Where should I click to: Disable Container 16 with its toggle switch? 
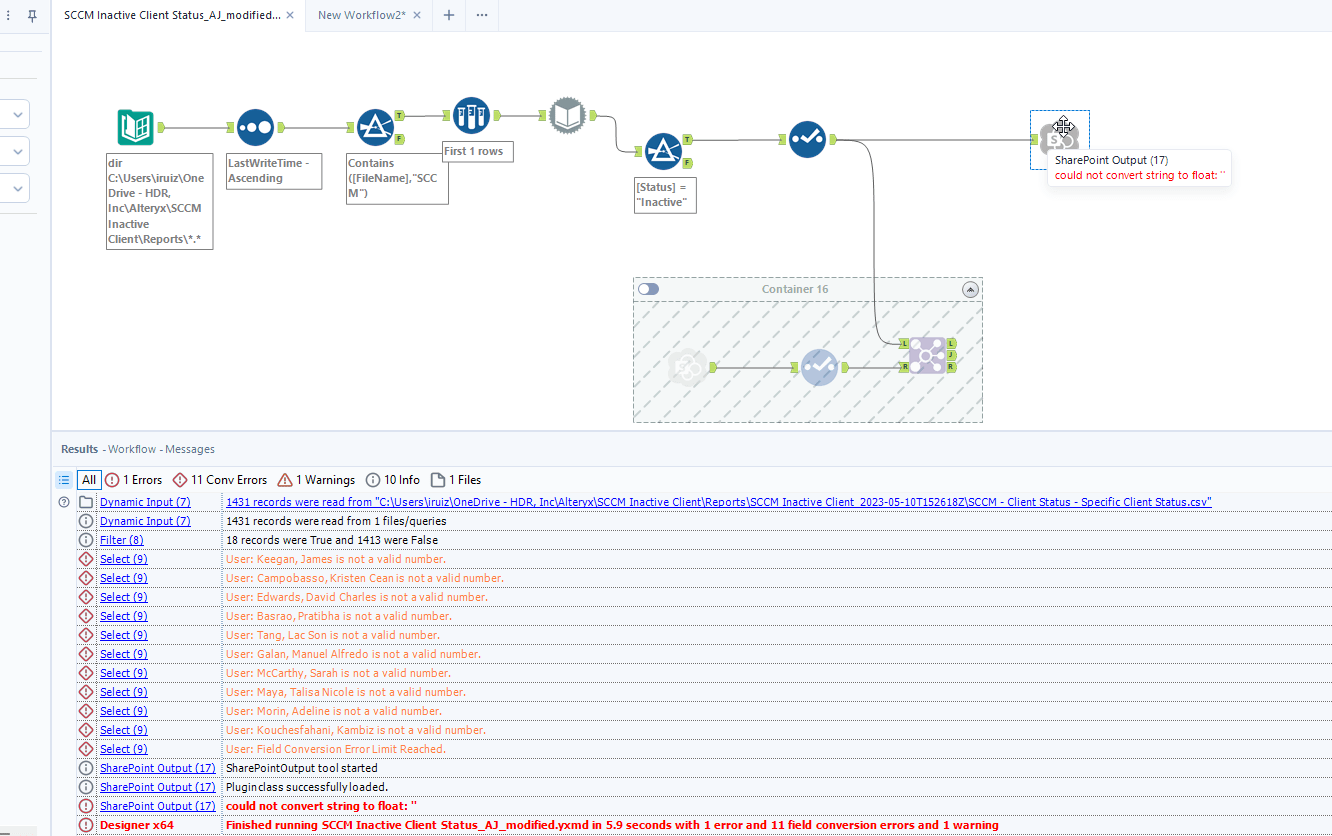tap(647, 288)
